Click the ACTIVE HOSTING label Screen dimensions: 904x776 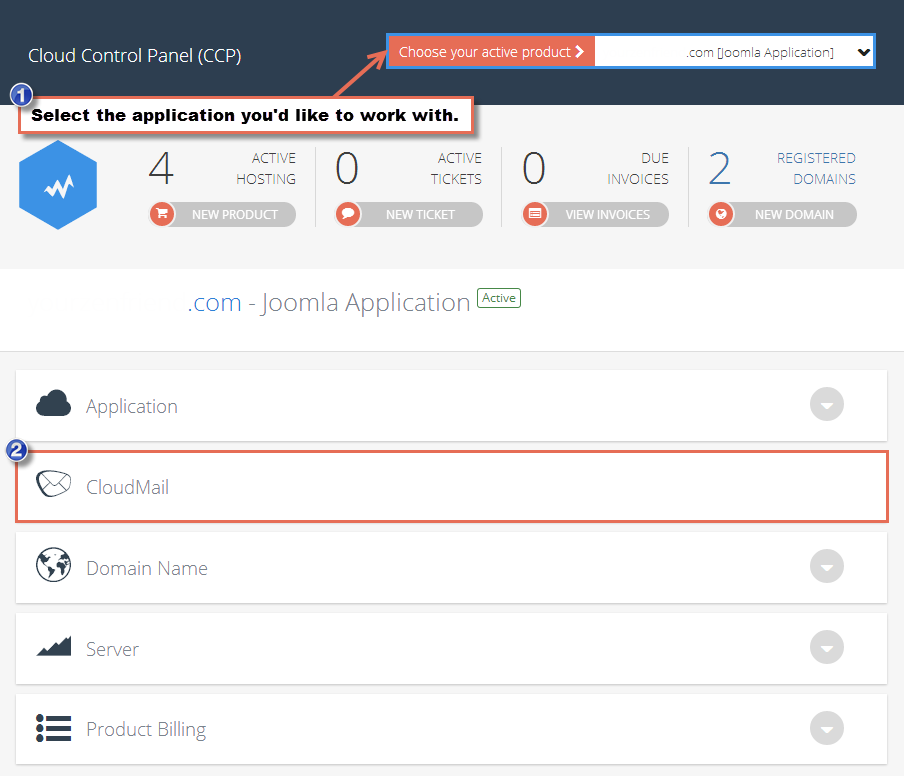(x=266, y=168)
